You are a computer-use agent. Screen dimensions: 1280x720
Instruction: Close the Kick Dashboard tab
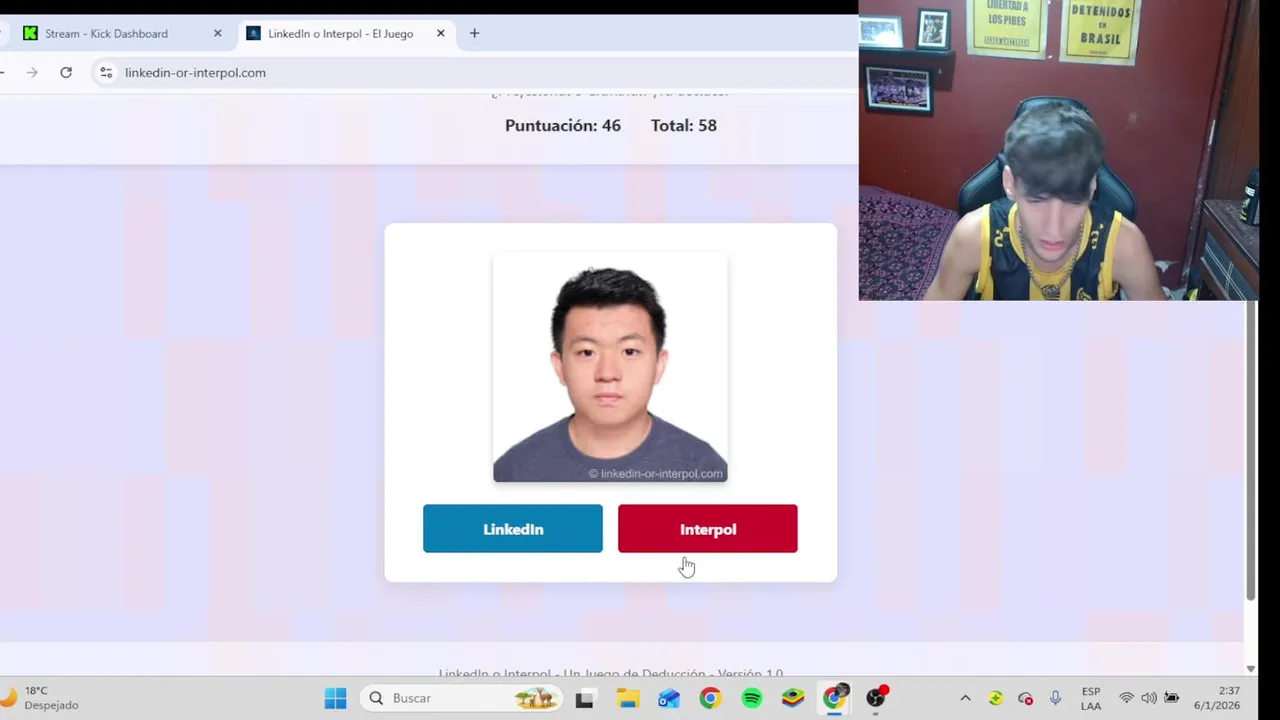[x=217, y=33]
